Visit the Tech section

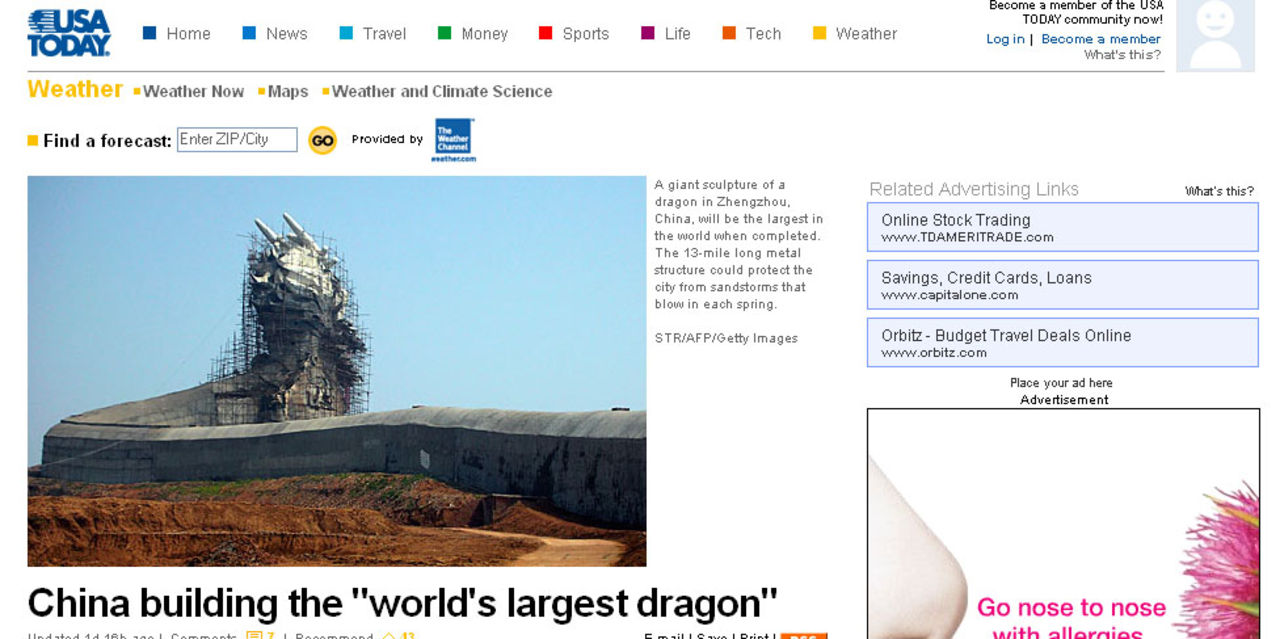(x=764, y=34)
